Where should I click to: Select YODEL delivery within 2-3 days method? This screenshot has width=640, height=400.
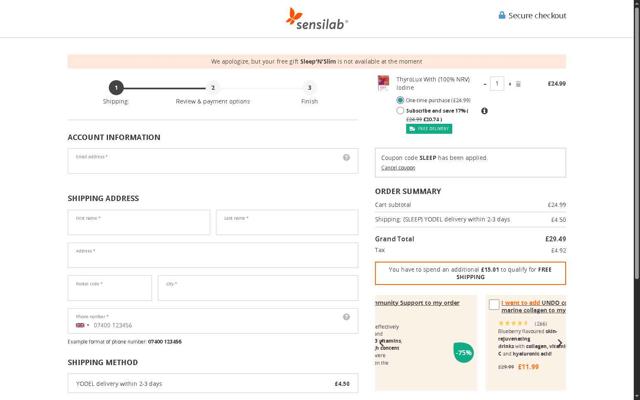213,383
